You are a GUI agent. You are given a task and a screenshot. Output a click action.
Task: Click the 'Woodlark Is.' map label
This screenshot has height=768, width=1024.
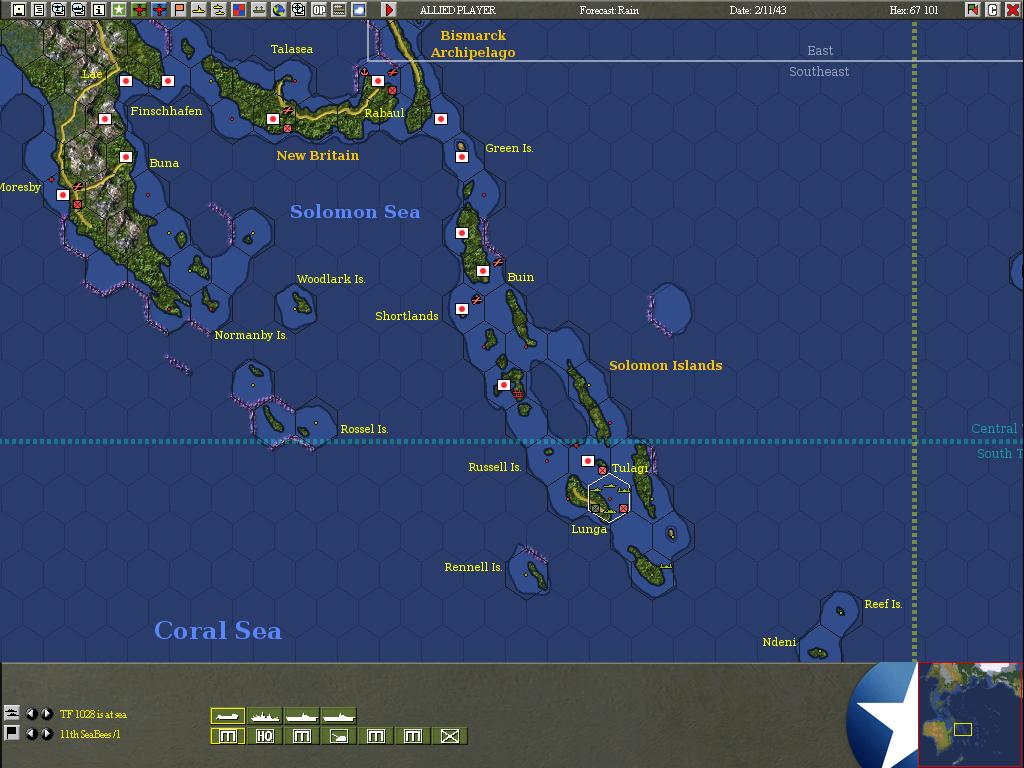331,279
